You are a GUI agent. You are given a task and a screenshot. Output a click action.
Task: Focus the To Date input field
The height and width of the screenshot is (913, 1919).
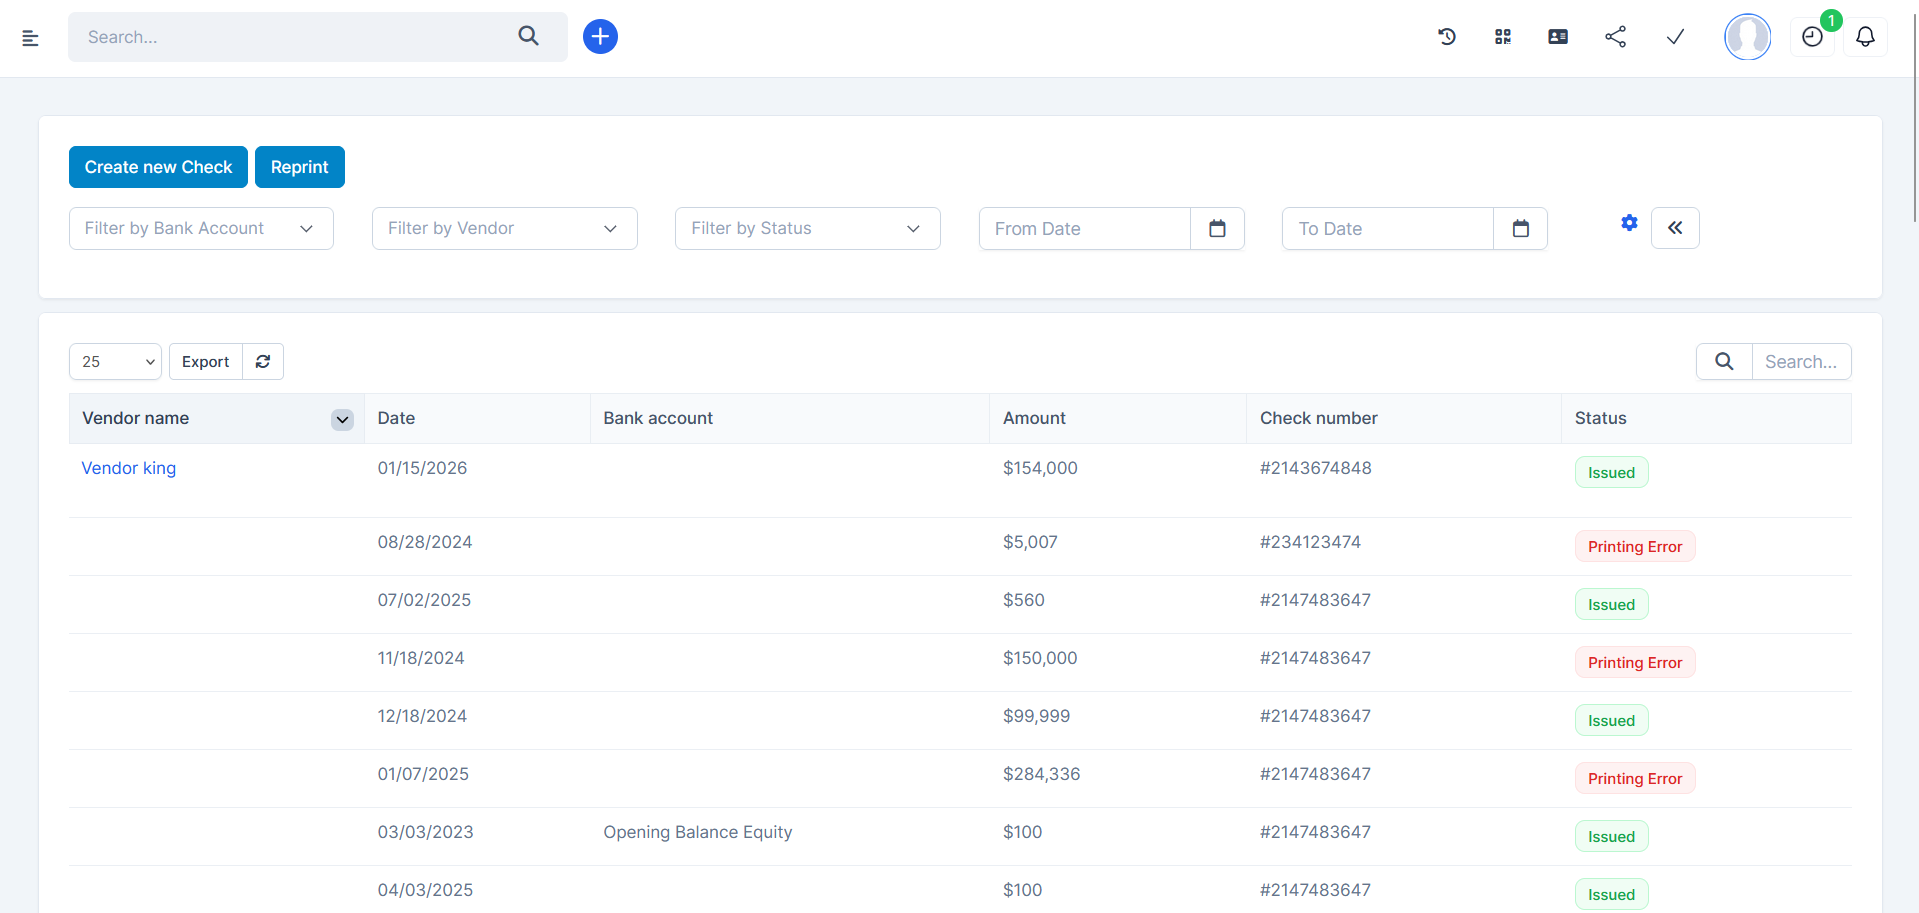[x=1387, y=228]
